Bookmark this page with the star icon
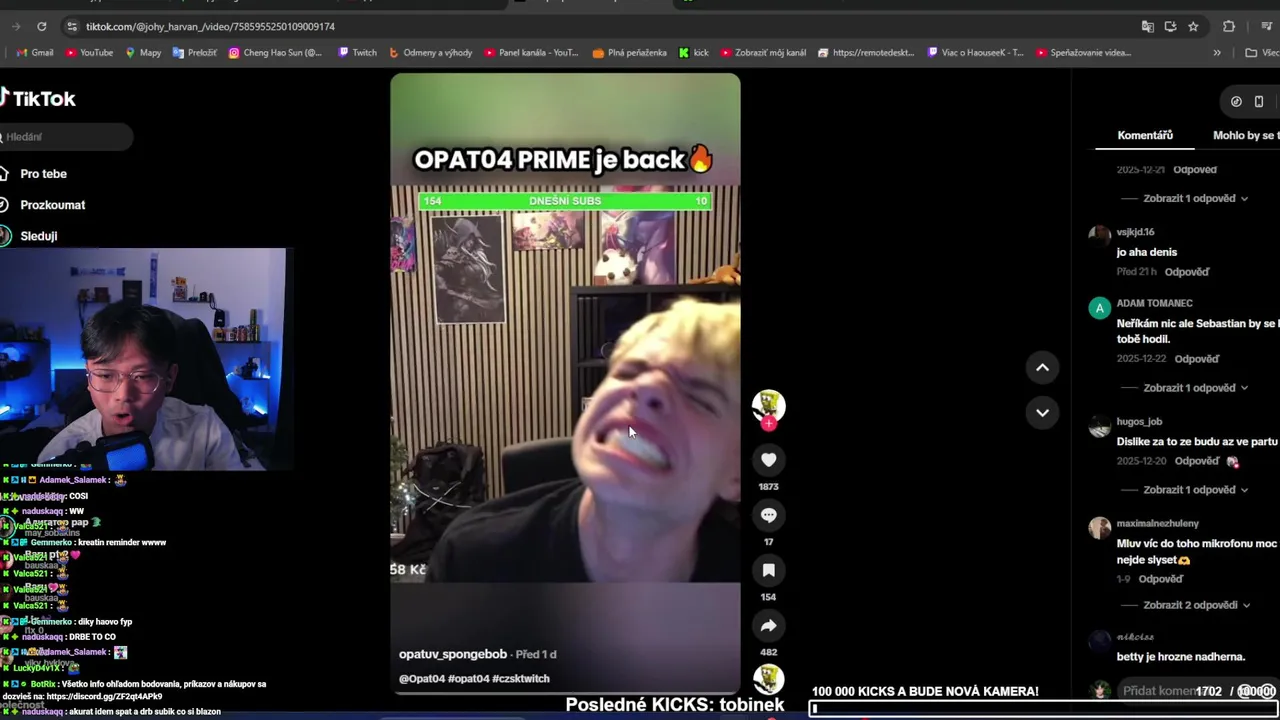The width and height of the screenshot is (1280, 720). 1193,26
